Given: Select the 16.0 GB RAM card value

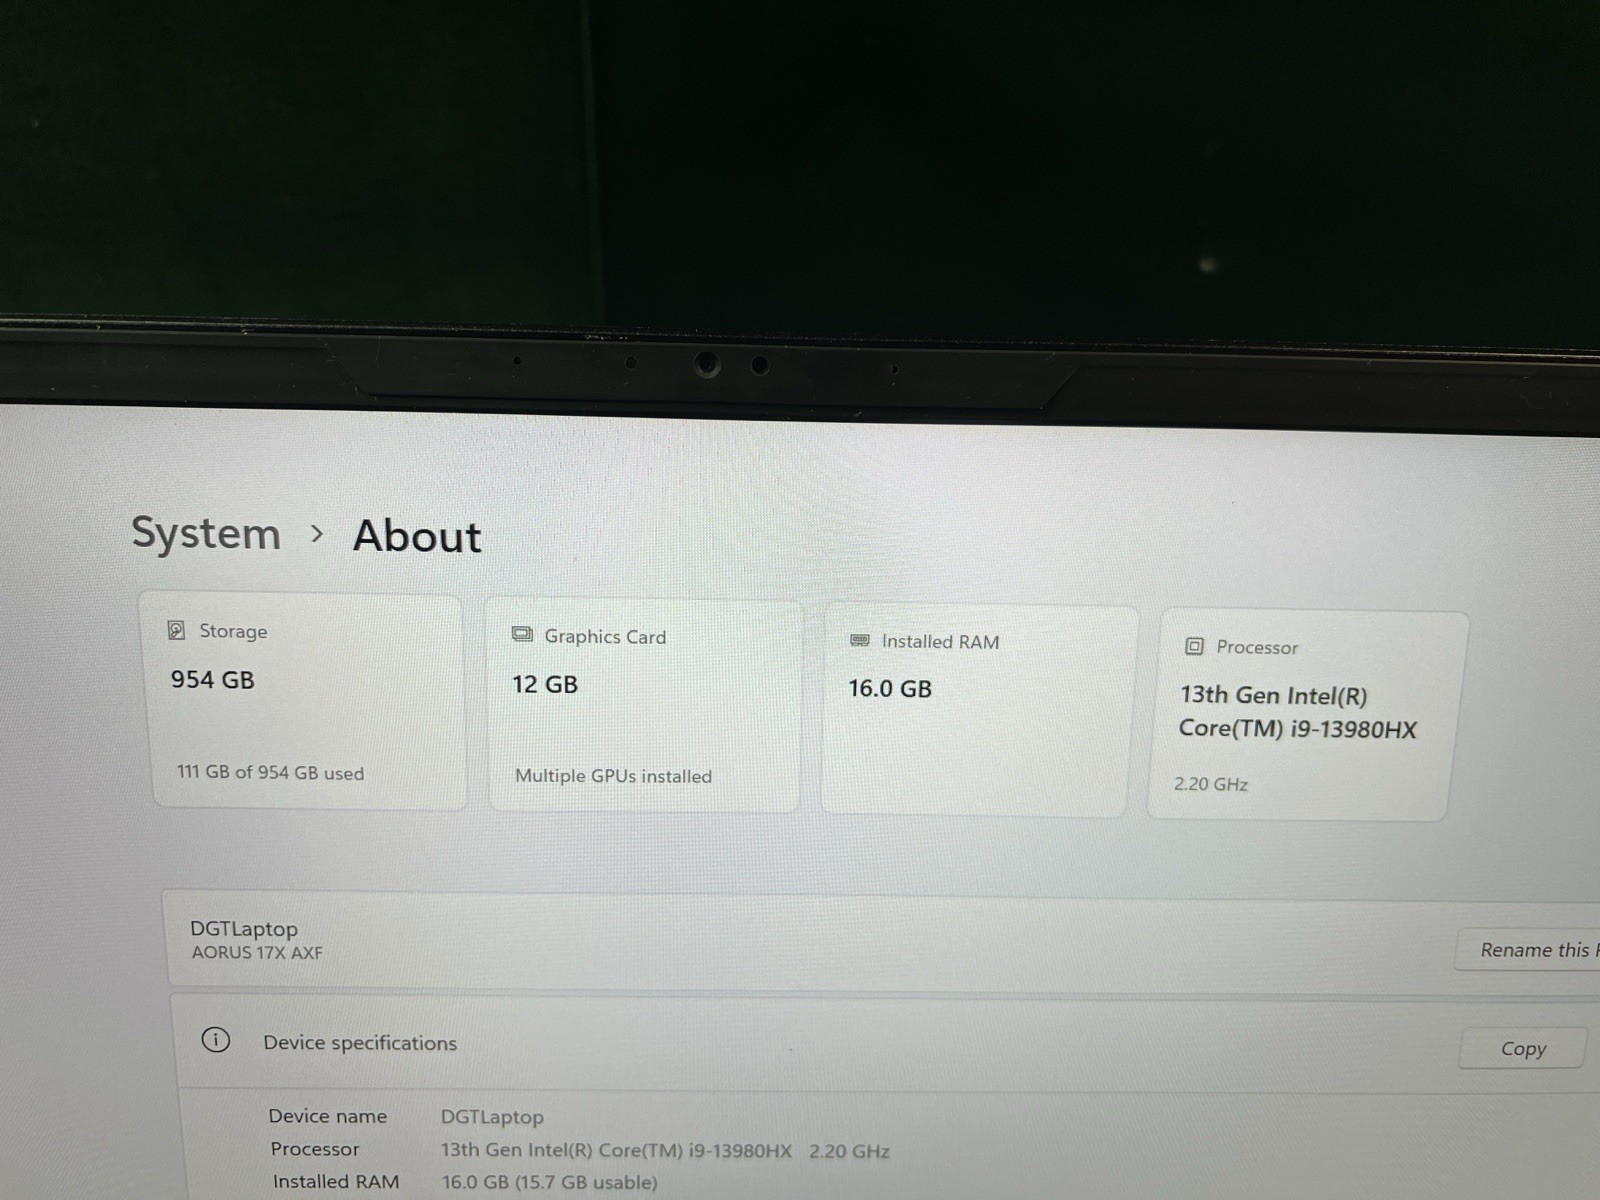Looking at the screenshot, I should point(890,689).
